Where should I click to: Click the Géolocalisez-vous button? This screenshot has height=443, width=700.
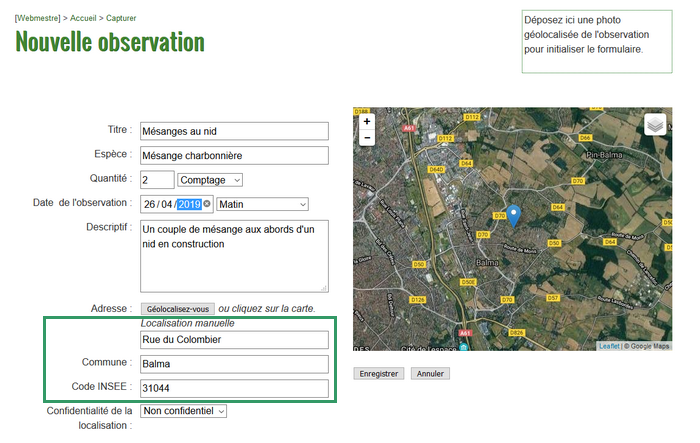pyautogui.click(x=177, y=309)
